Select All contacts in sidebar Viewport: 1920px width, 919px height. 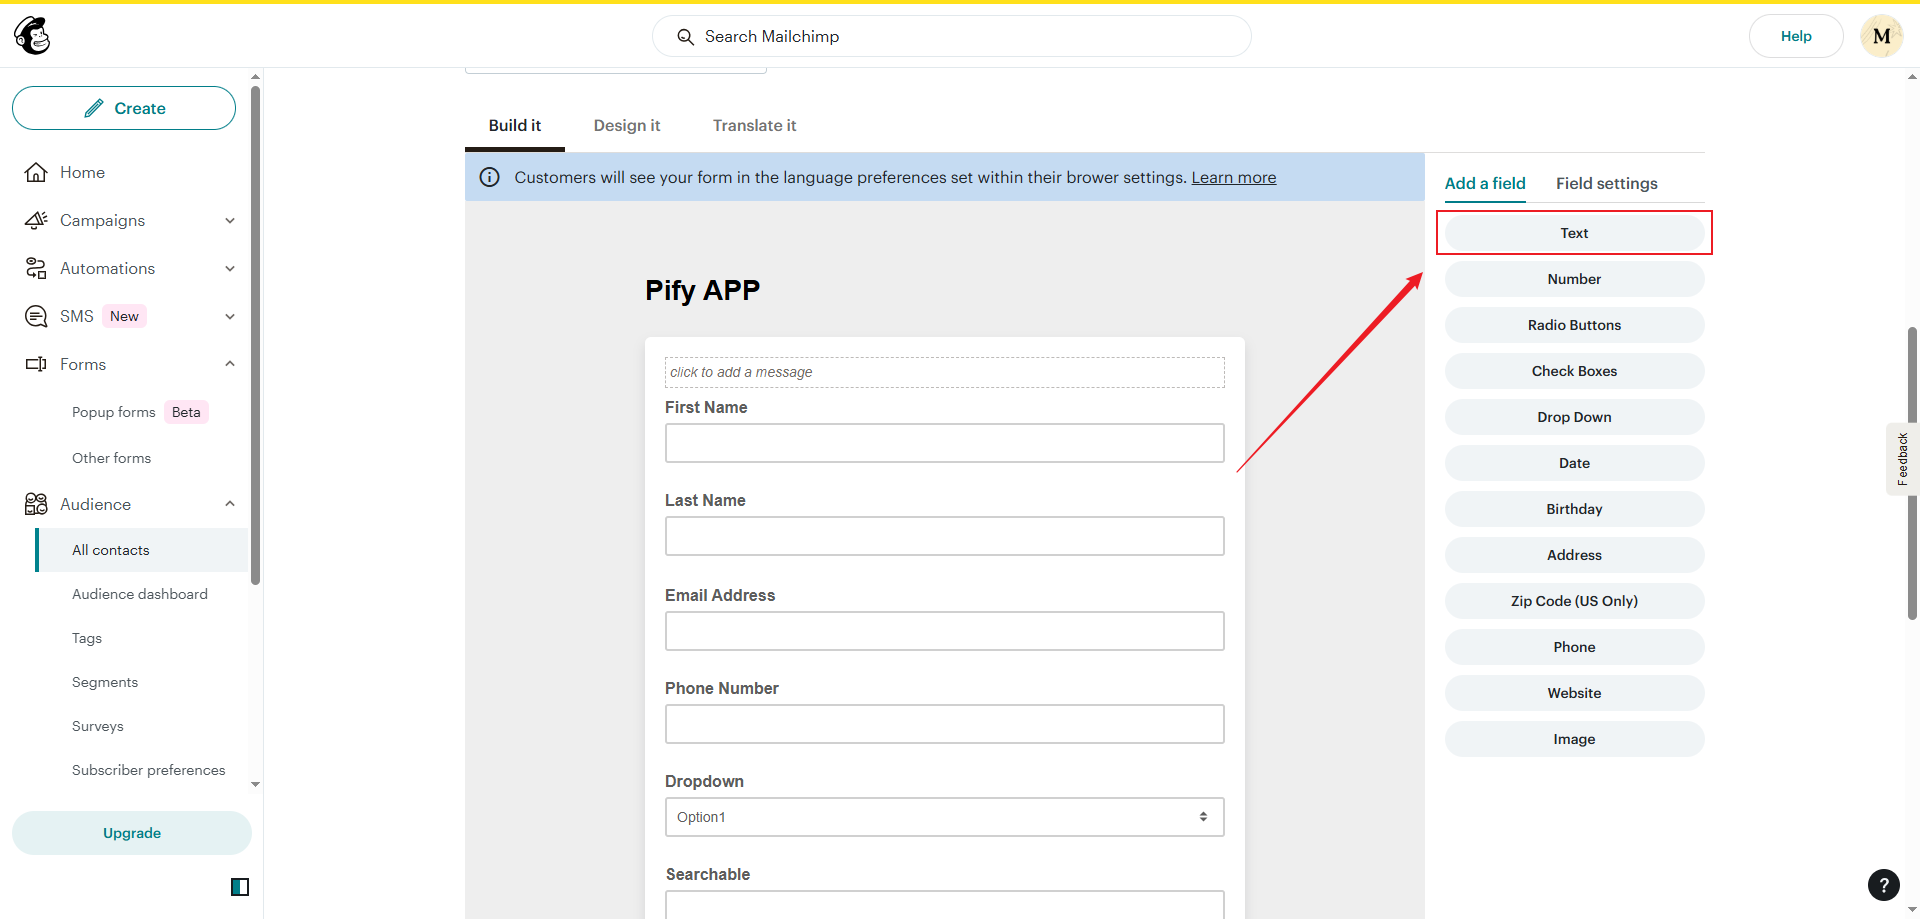click(x=142, y=550)
